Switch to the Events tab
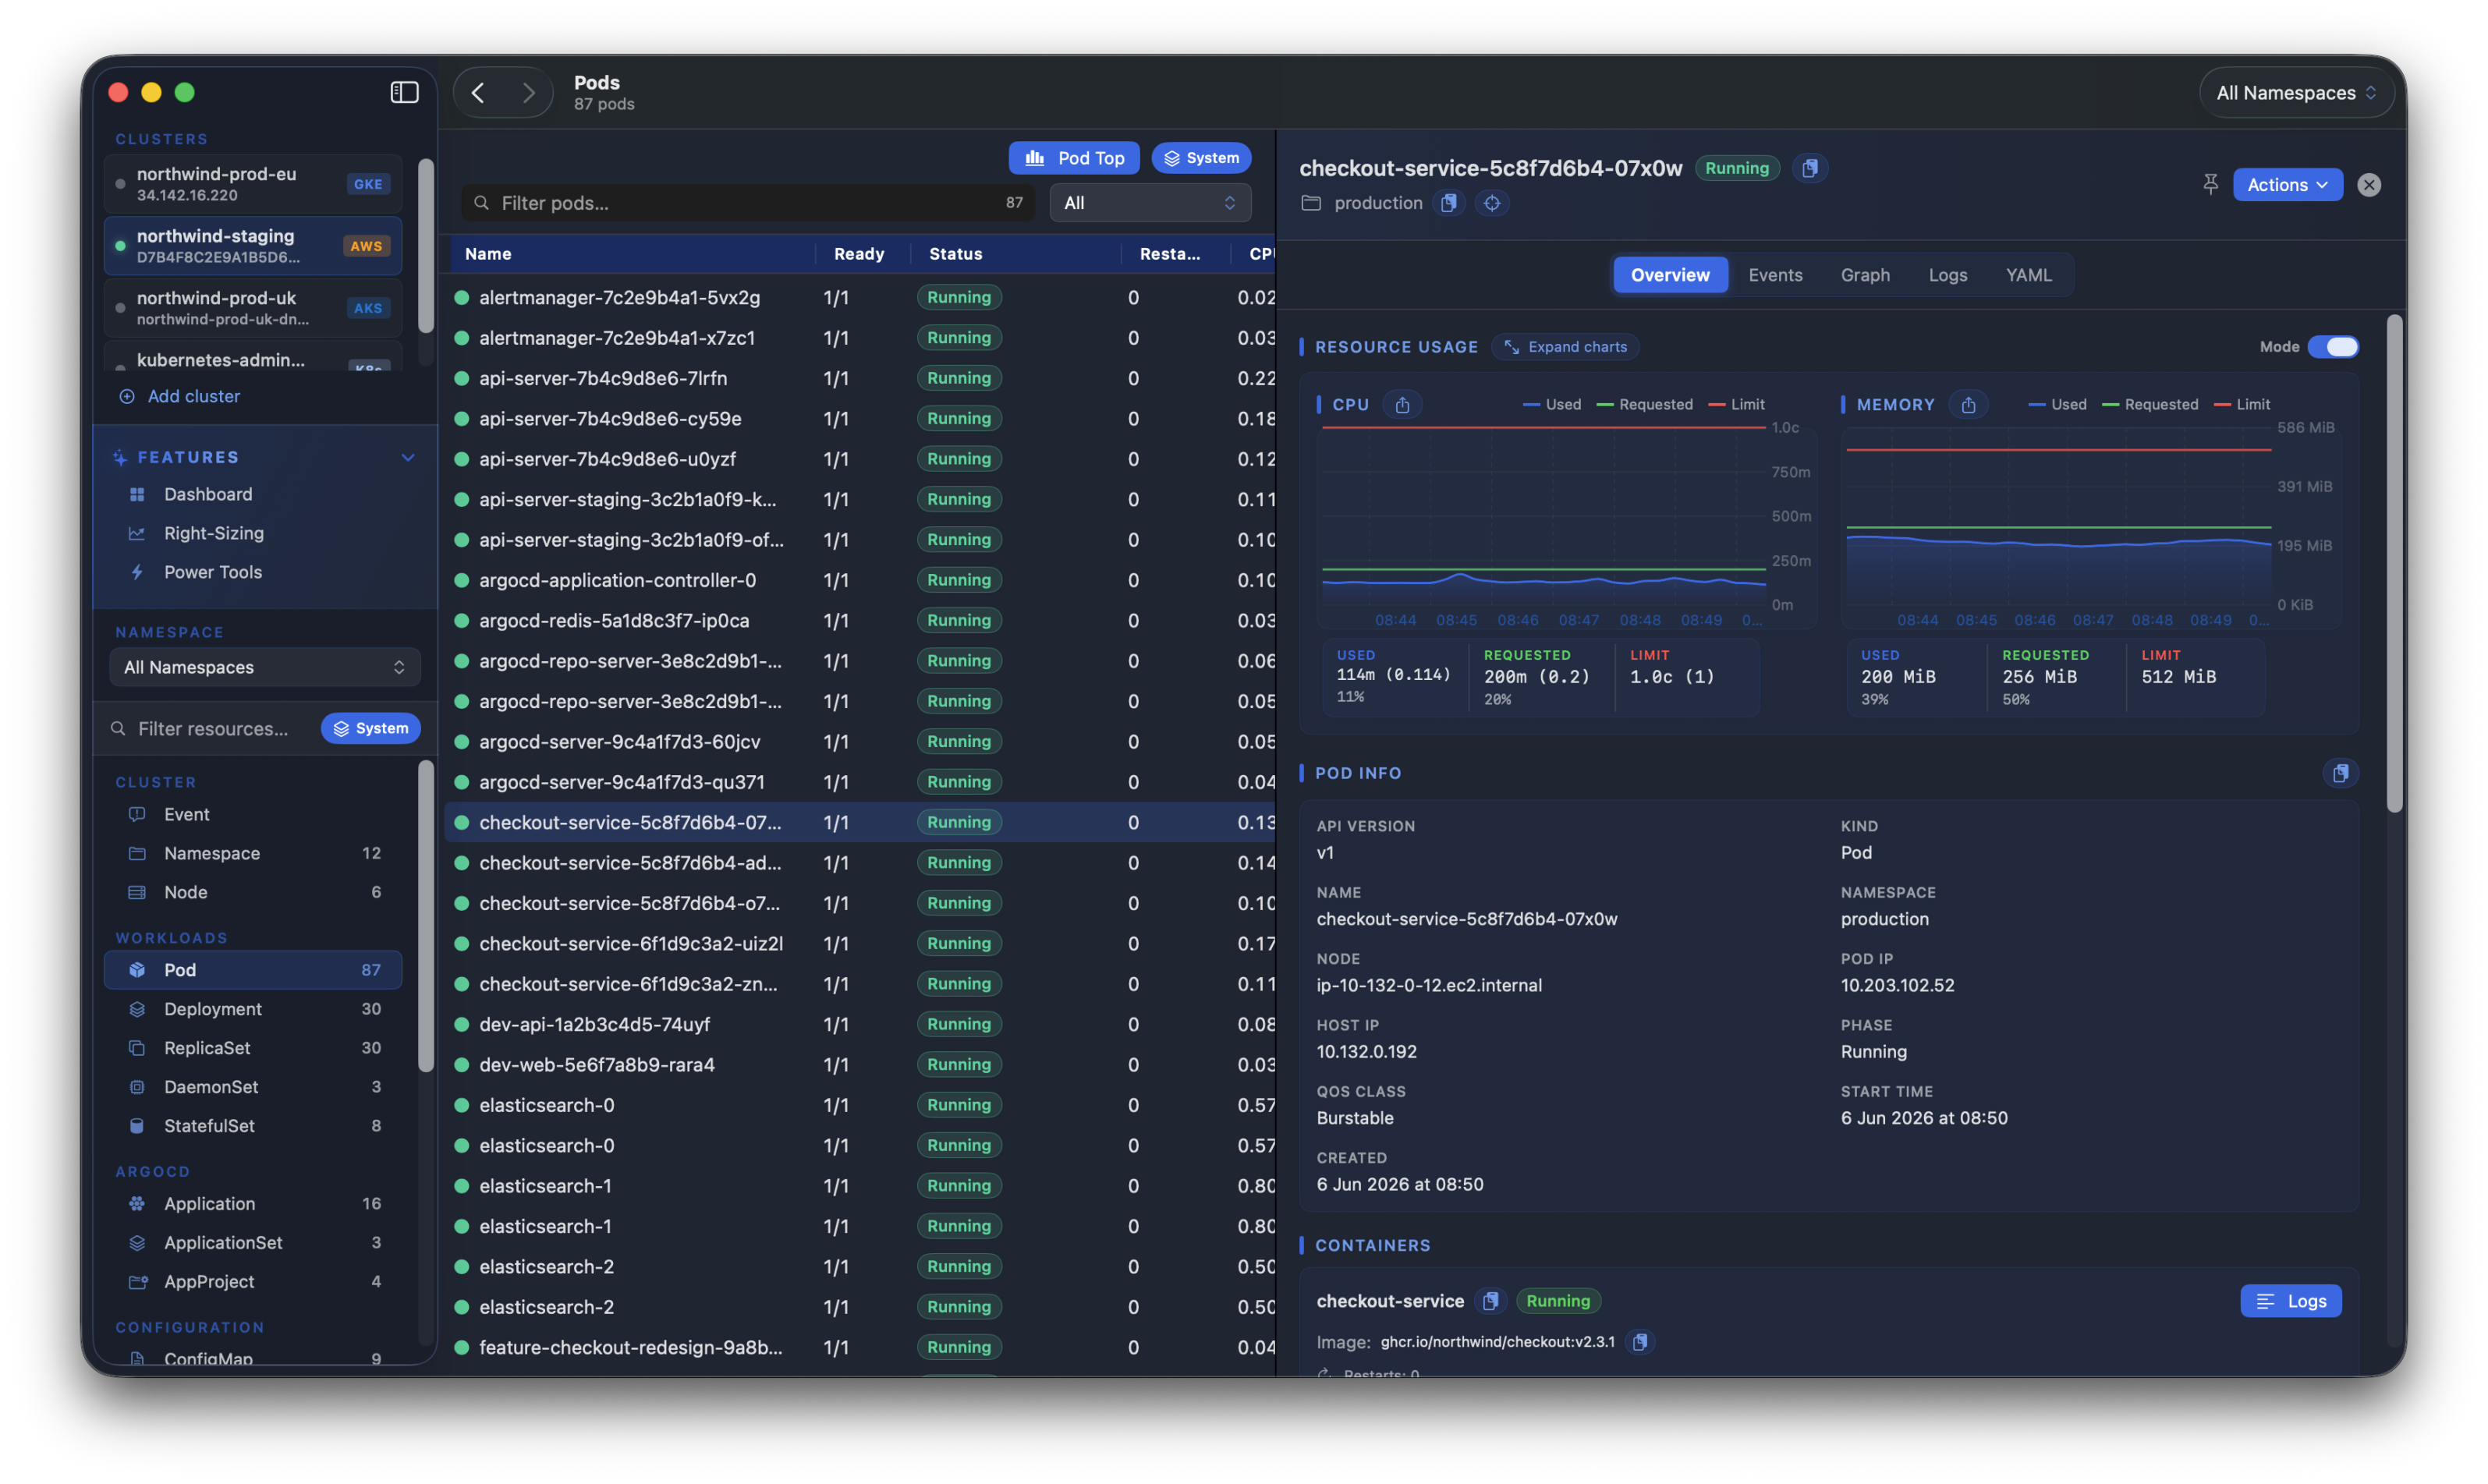This screenshot has height=1484, width=2488. tap(1775, 275)
